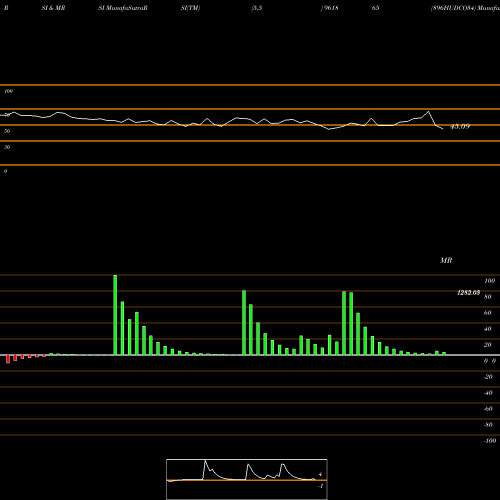500x500 pixels.
Task: Click the '-20' label on MR axis
Action: pos(488,377)
